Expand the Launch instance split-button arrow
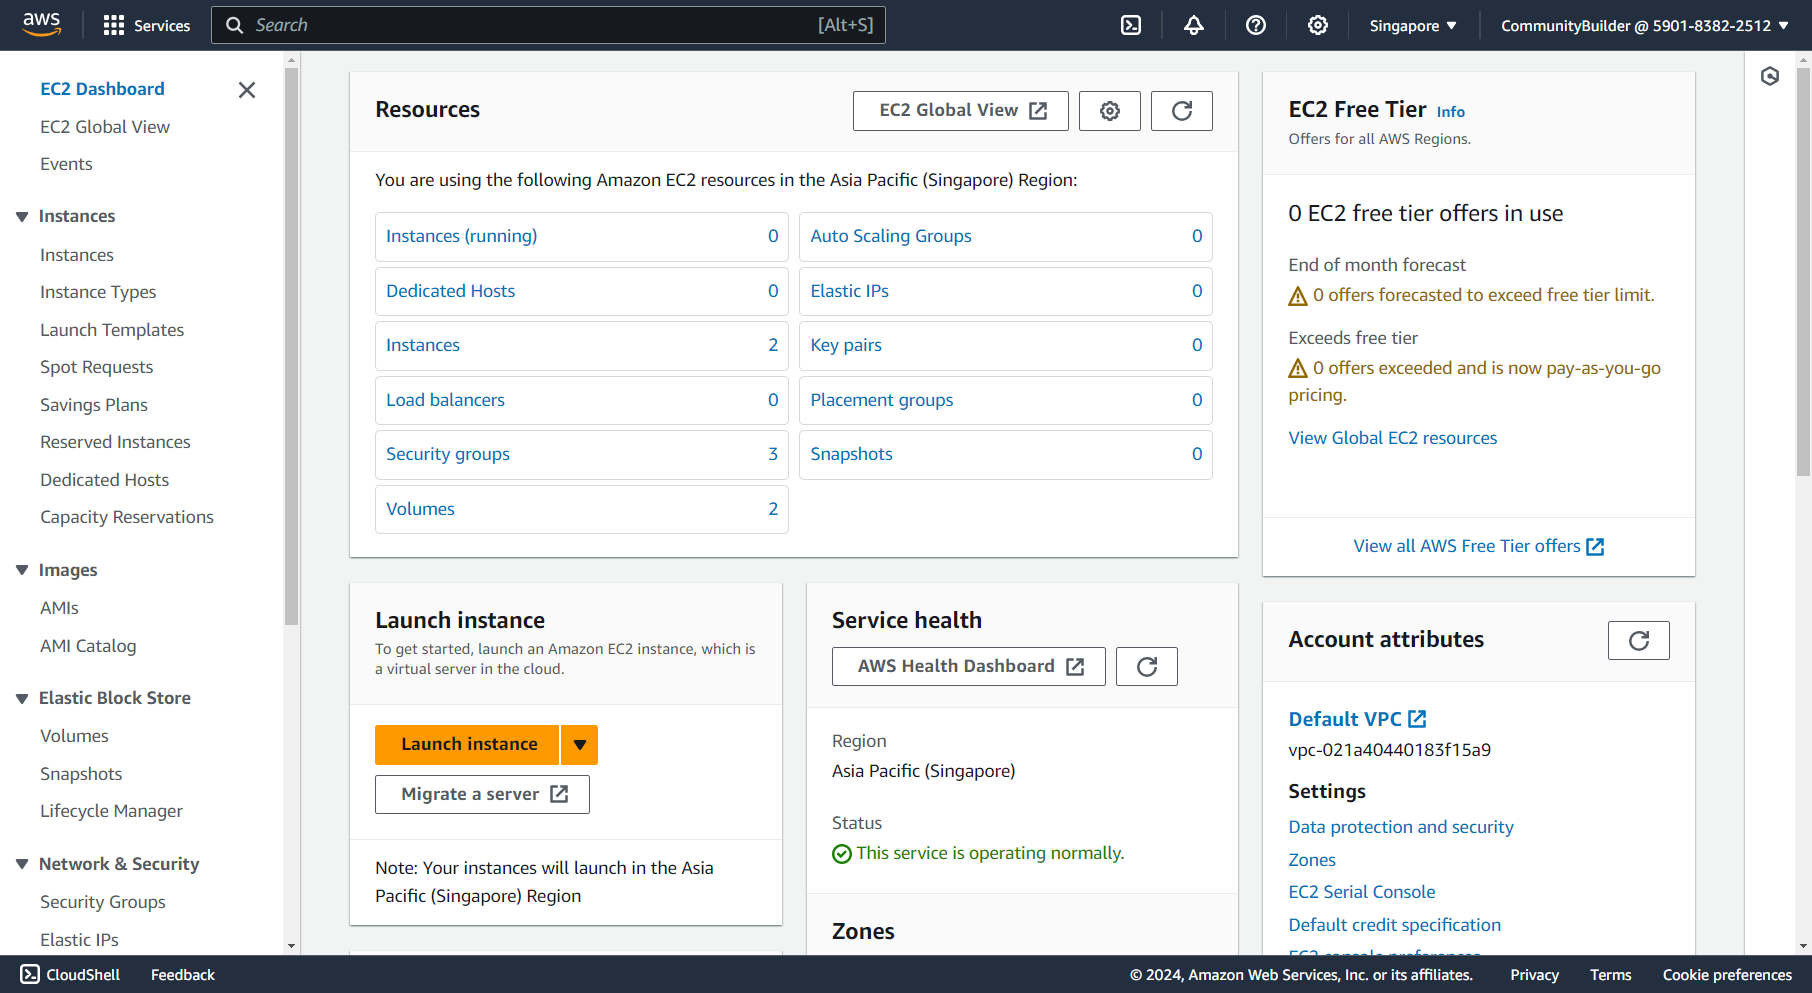This screenshot has height=993, width=1812. click(580, 745)
